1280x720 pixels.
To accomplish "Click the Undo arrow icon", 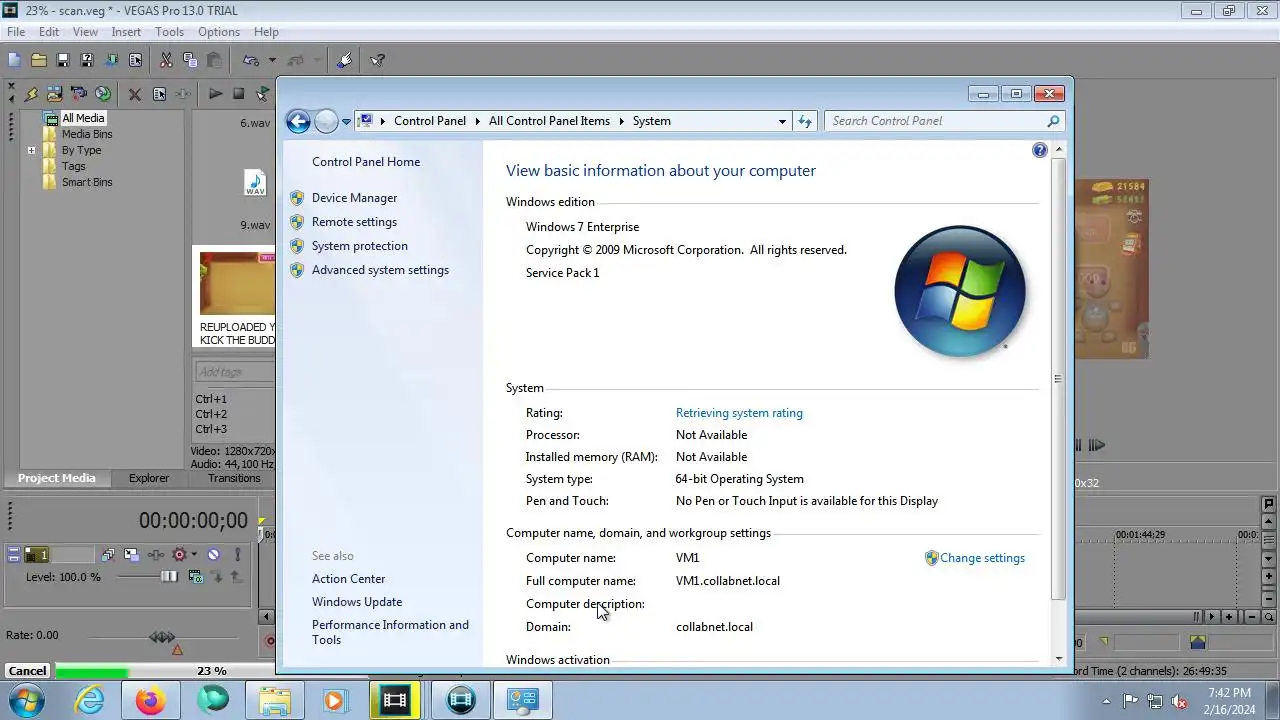I will pyautogui.click(x=251, y=60).
